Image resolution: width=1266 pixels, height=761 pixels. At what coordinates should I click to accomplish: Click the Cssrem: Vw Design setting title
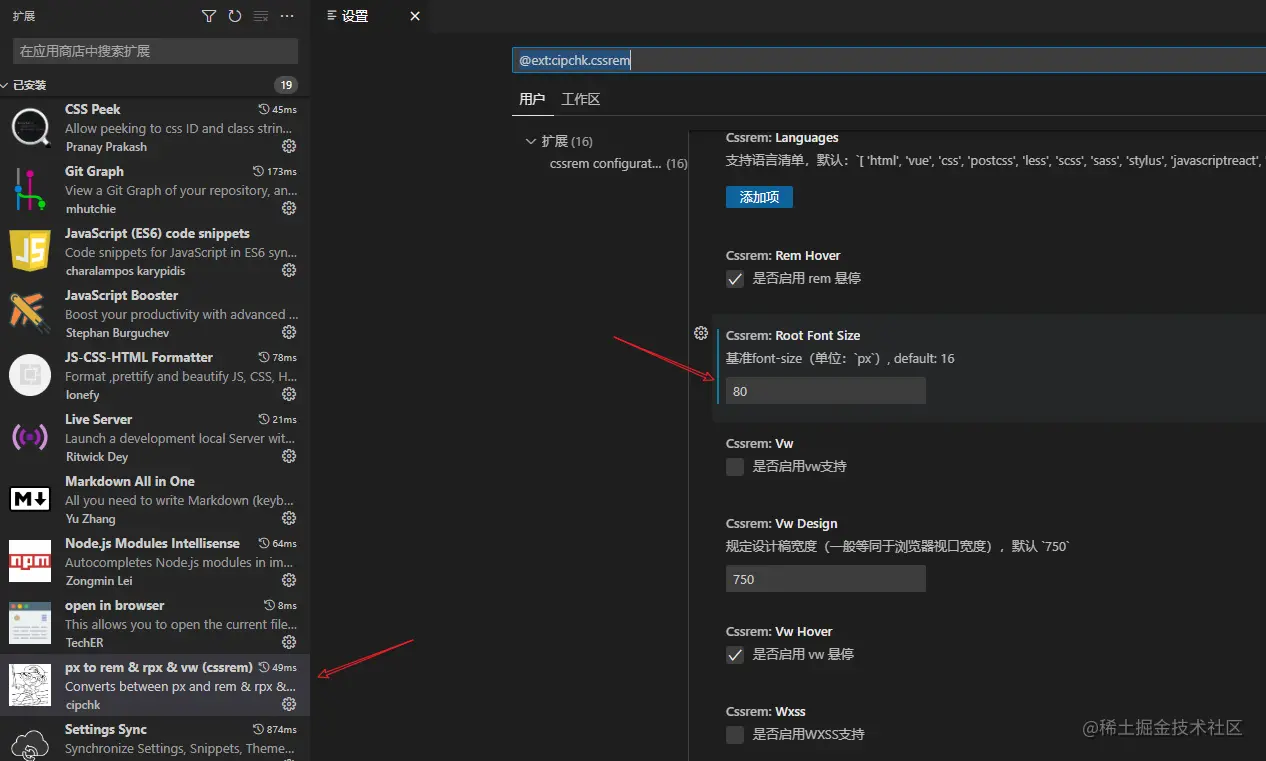pyautogui.click(x=782, y=524)
